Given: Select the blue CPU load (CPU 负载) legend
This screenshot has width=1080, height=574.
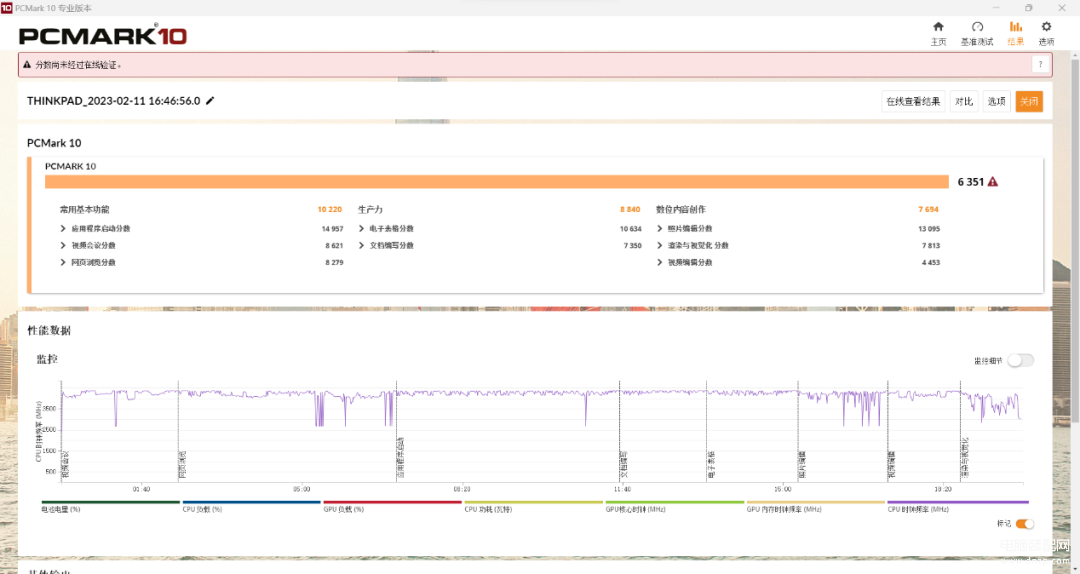Looking at the screenshot, I should pyautogui.click(x=251, y=506).
